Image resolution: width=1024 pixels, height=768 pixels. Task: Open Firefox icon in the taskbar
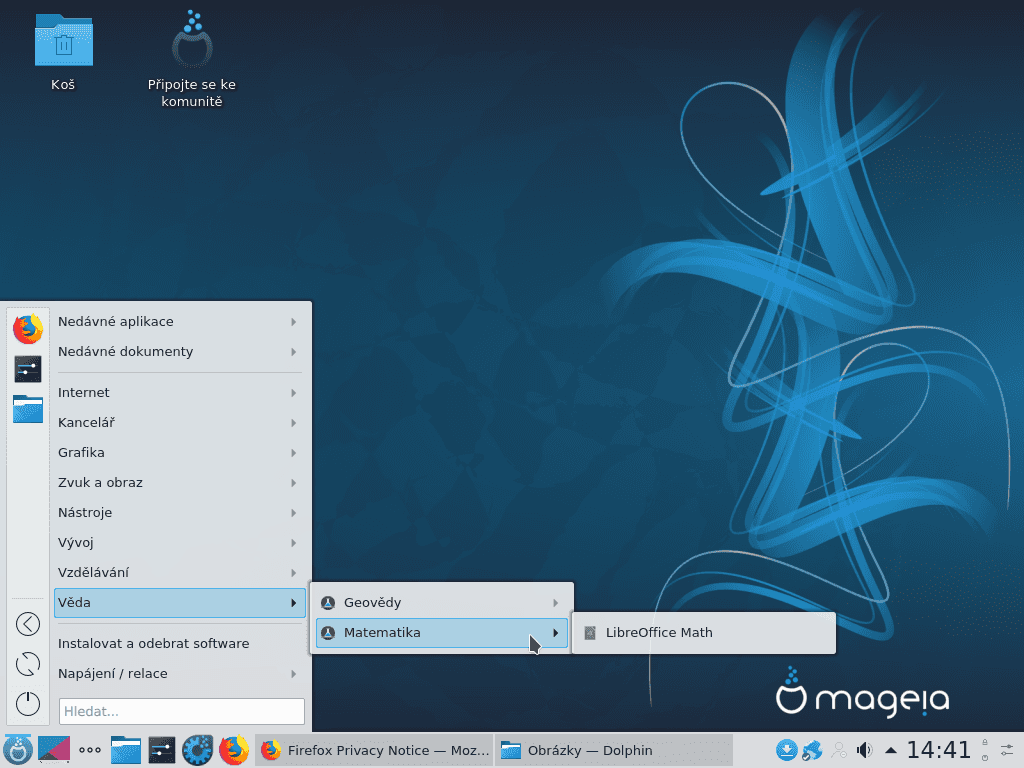tap(234, 749)
